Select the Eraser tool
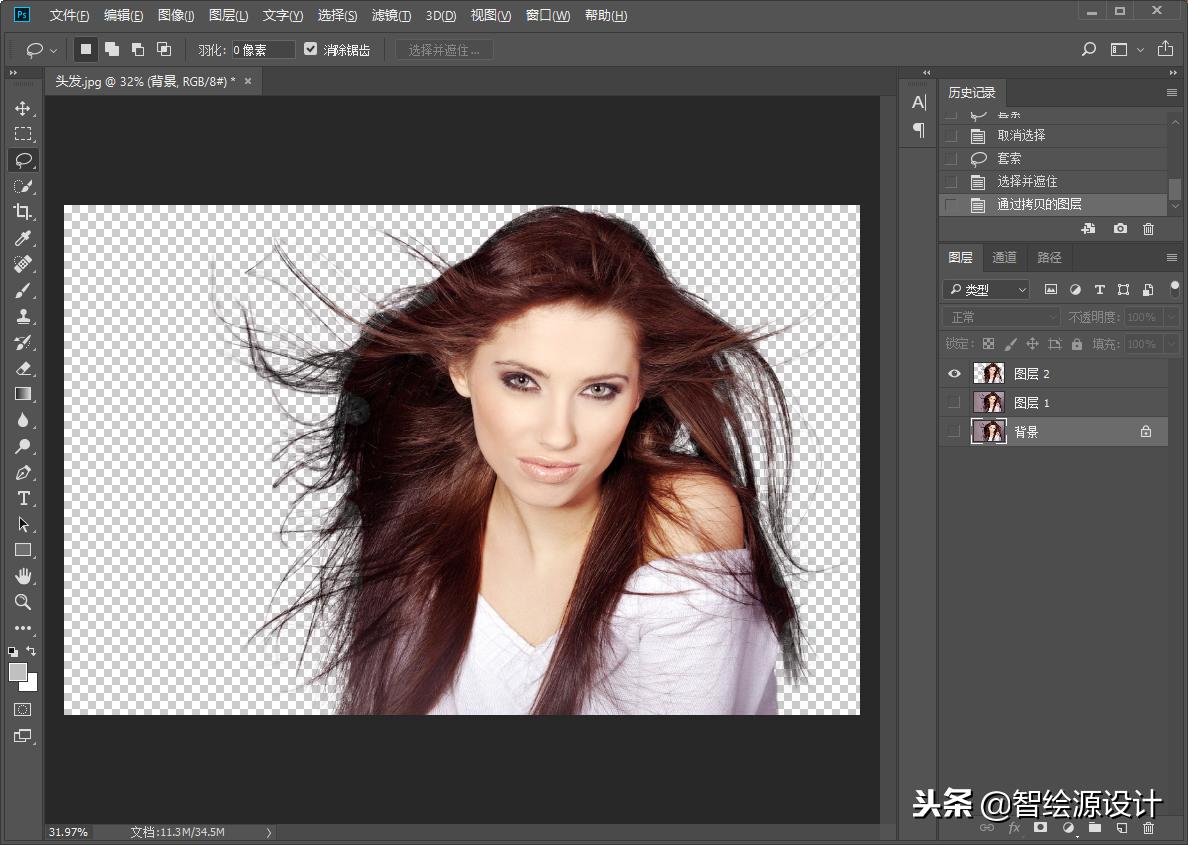 22,368
